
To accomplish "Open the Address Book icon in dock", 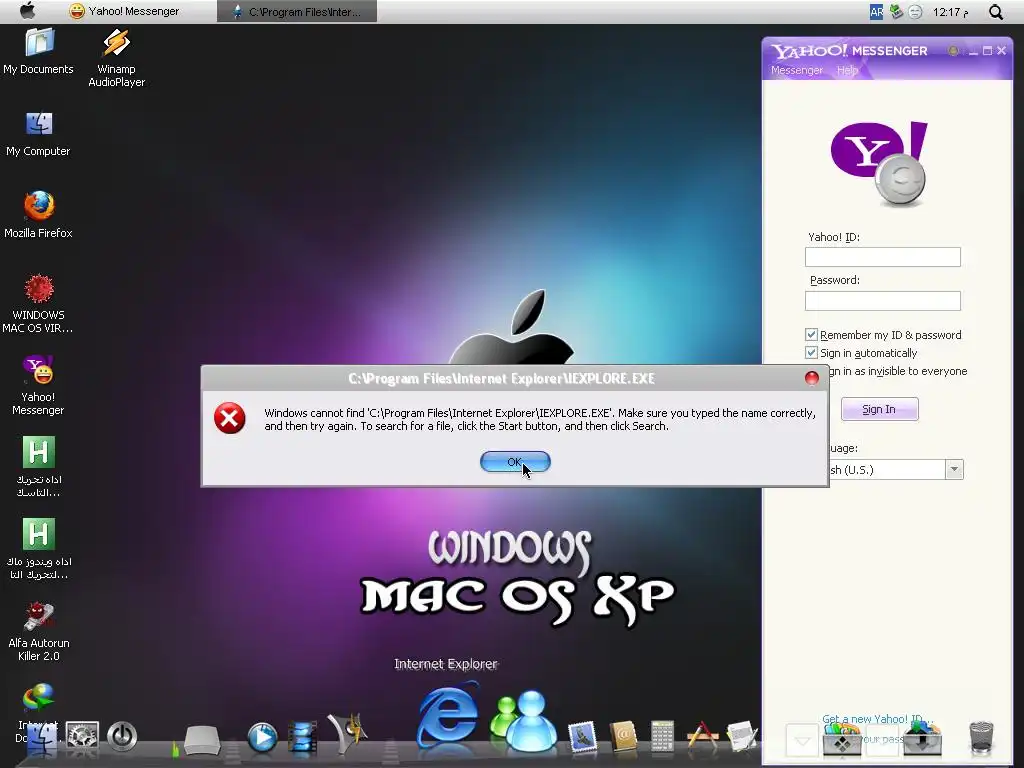I will point(623,736).
